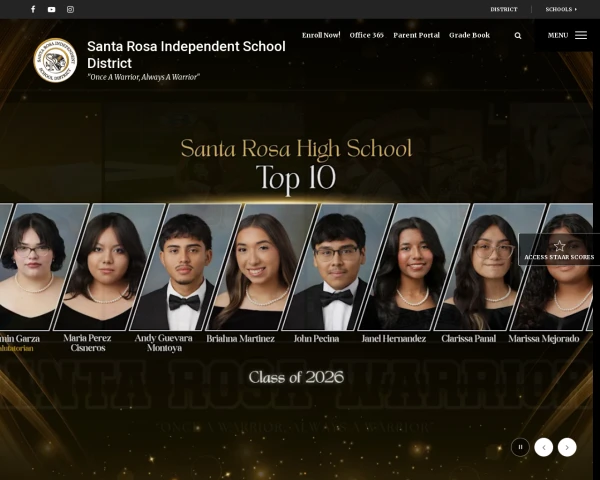Image resolution: width=600 pixels, height=480 pixels.
Task: Advance to next slide arrow
Action: point(567,447)
